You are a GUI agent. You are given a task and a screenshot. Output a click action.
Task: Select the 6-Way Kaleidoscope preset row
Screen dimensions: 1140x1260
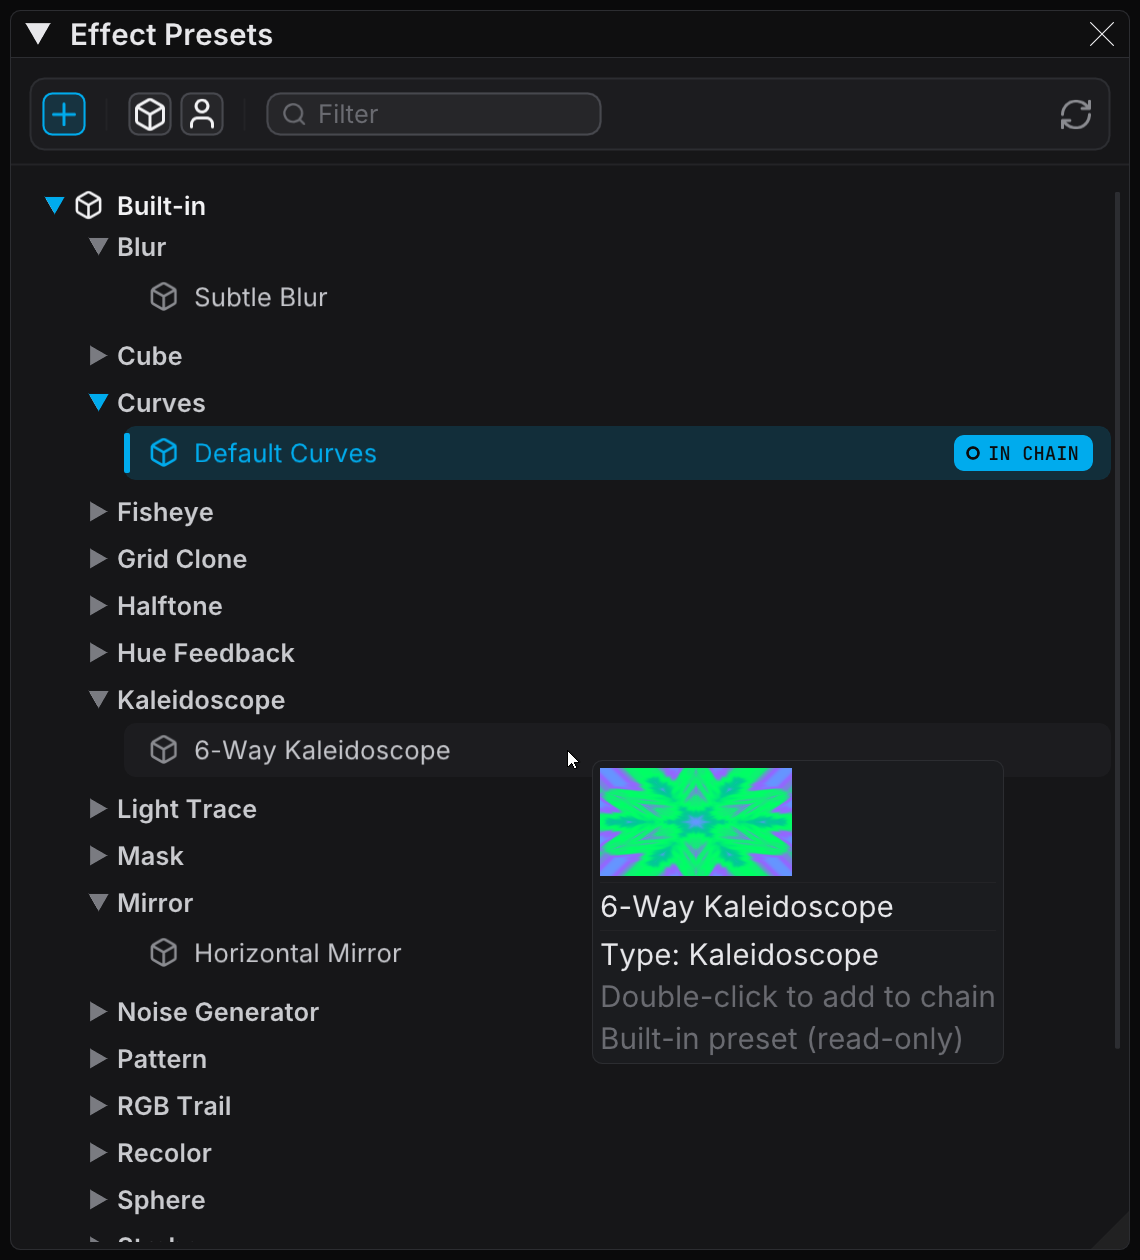coord(617,750)
